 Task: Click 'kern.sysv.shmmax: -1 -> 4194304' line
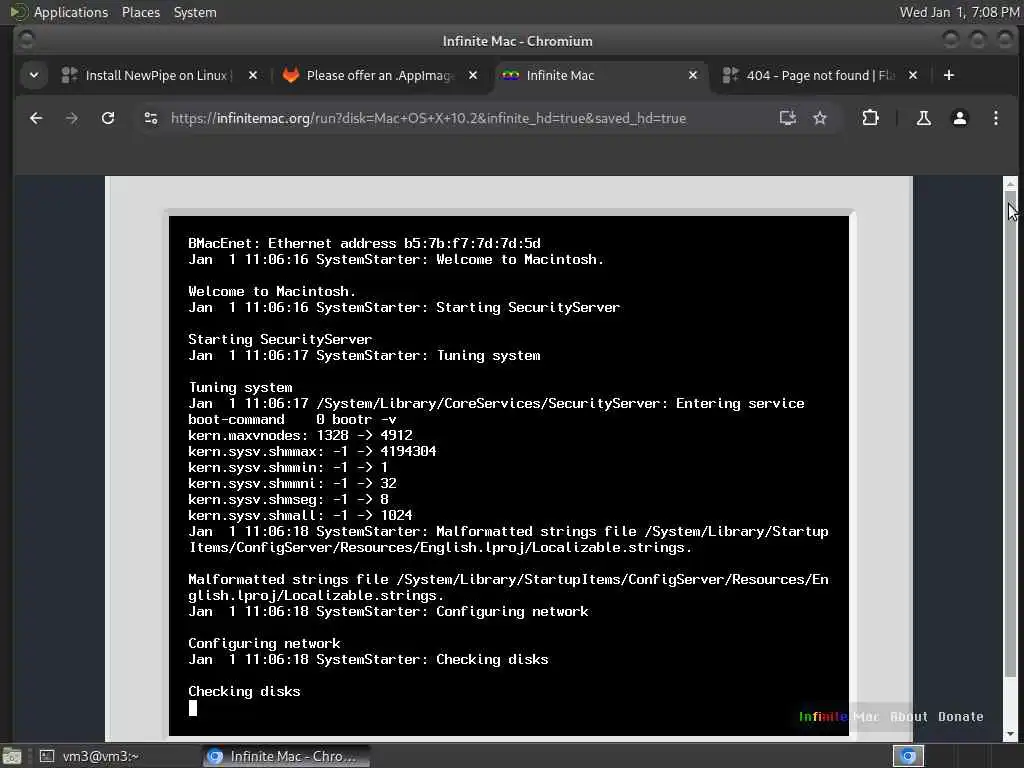[x=312, y=451]
